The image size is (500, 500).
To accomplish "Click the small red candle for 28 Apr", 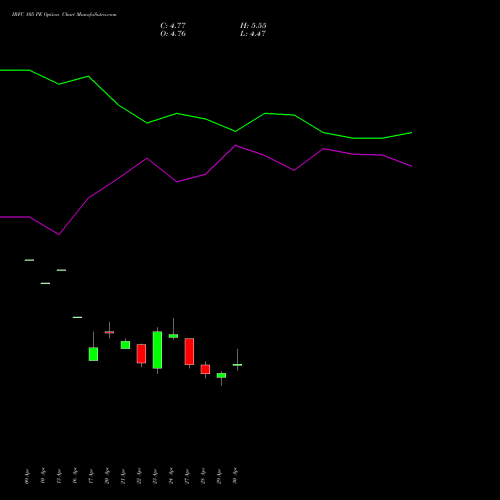I will 205,369.
